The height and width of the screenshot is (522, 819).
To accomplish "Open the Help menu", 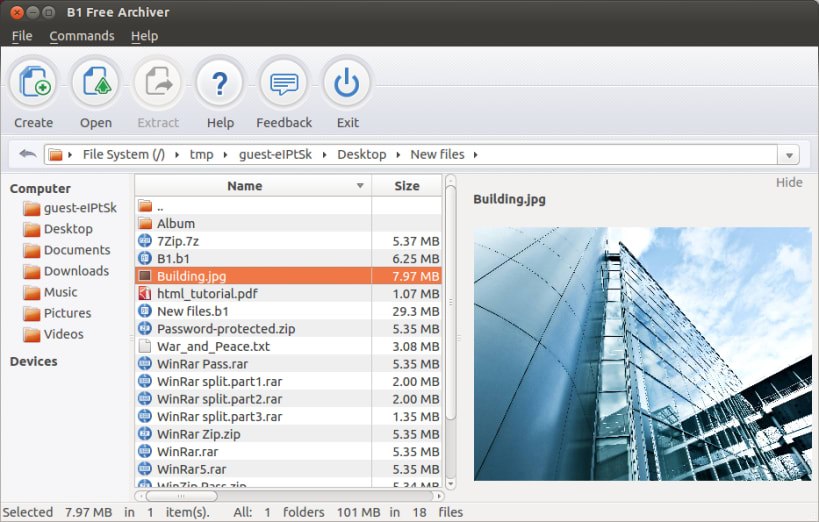I will click(x=145, y=36).
